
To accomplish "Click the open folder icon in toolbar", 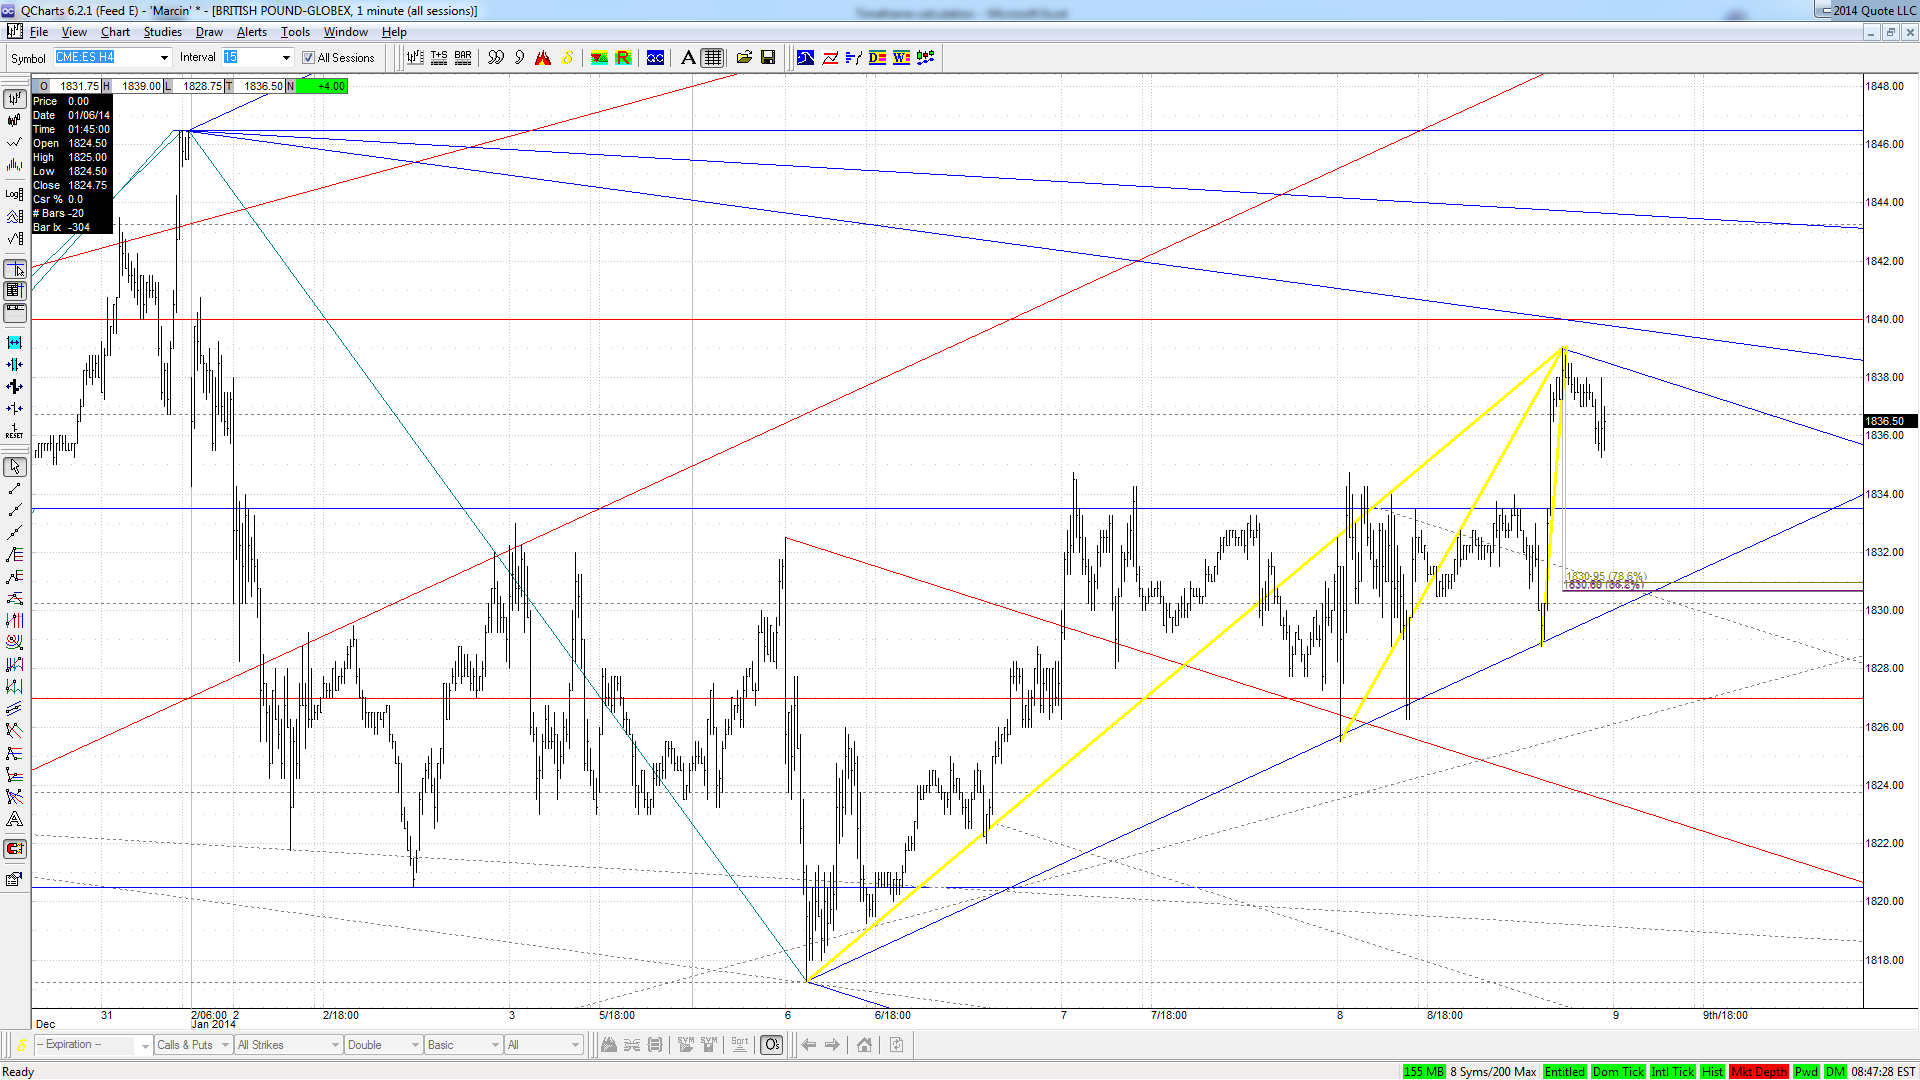I will 744,58.
